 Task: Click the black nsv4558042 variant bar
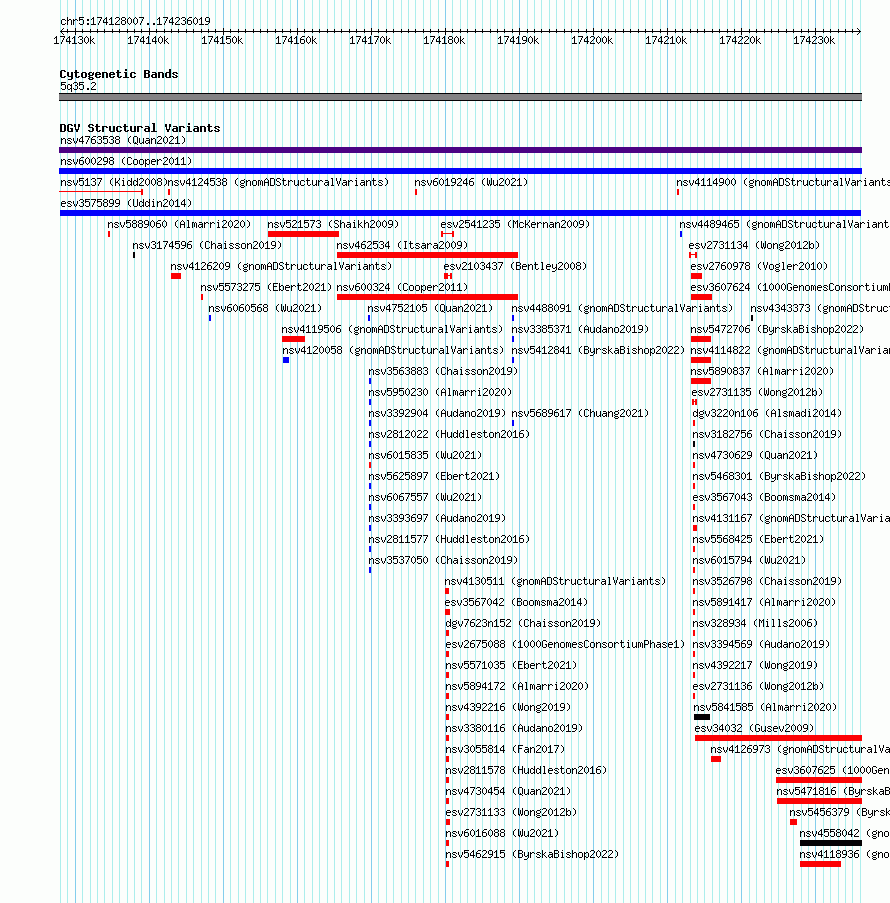point(831,843)
